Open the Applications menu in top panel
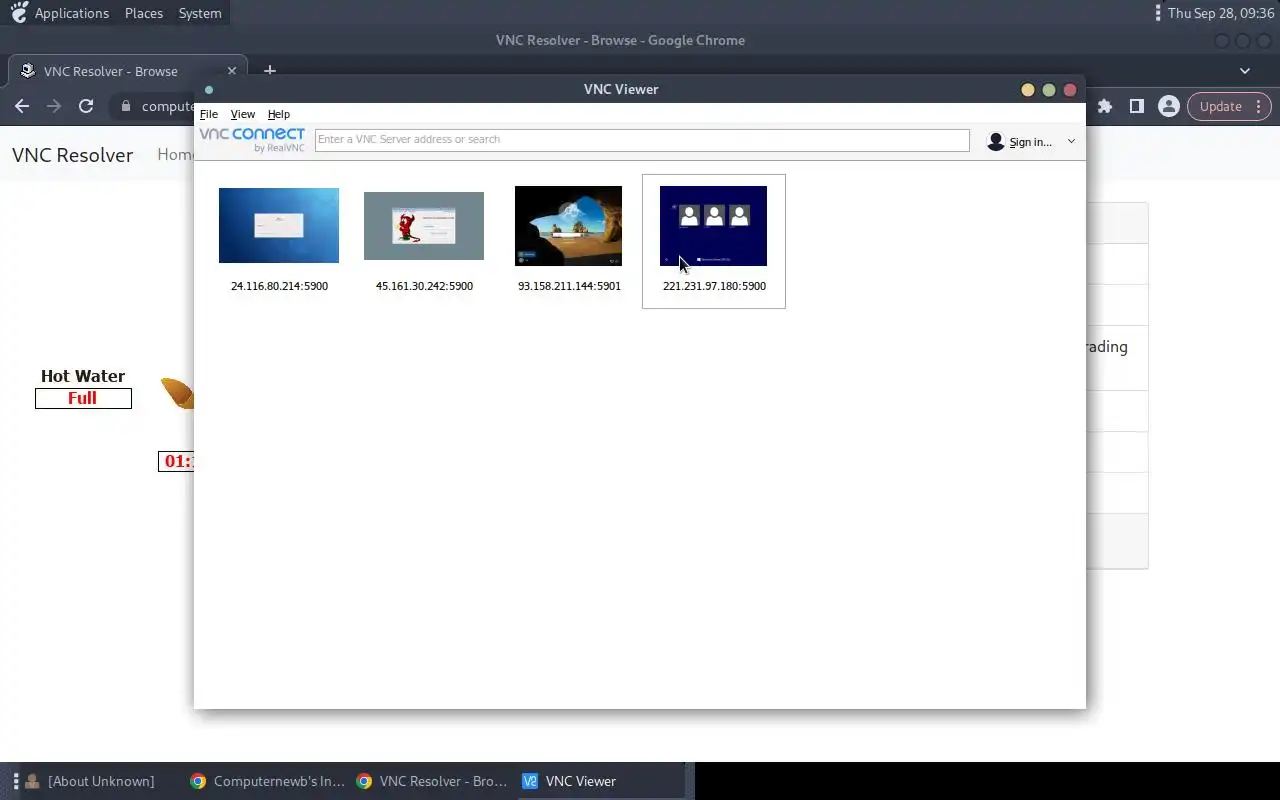1280x800 pixels. pyautogui.click(x=72, y=13)
